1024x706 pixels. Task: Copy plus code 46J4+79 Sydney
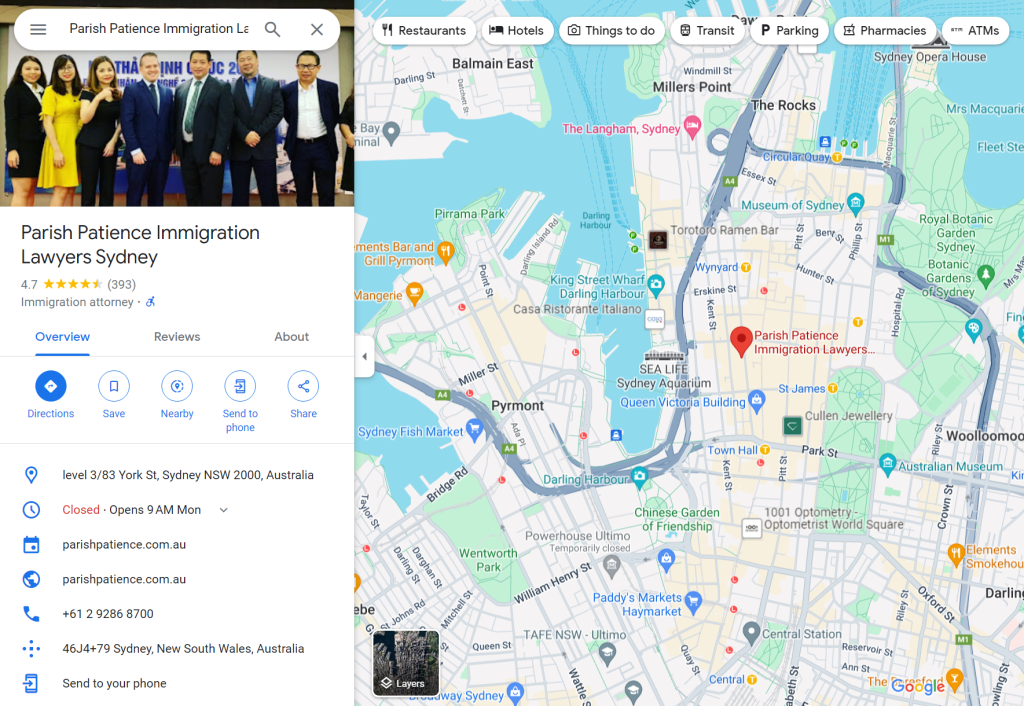pyautogui.click(x=184, y=649)
